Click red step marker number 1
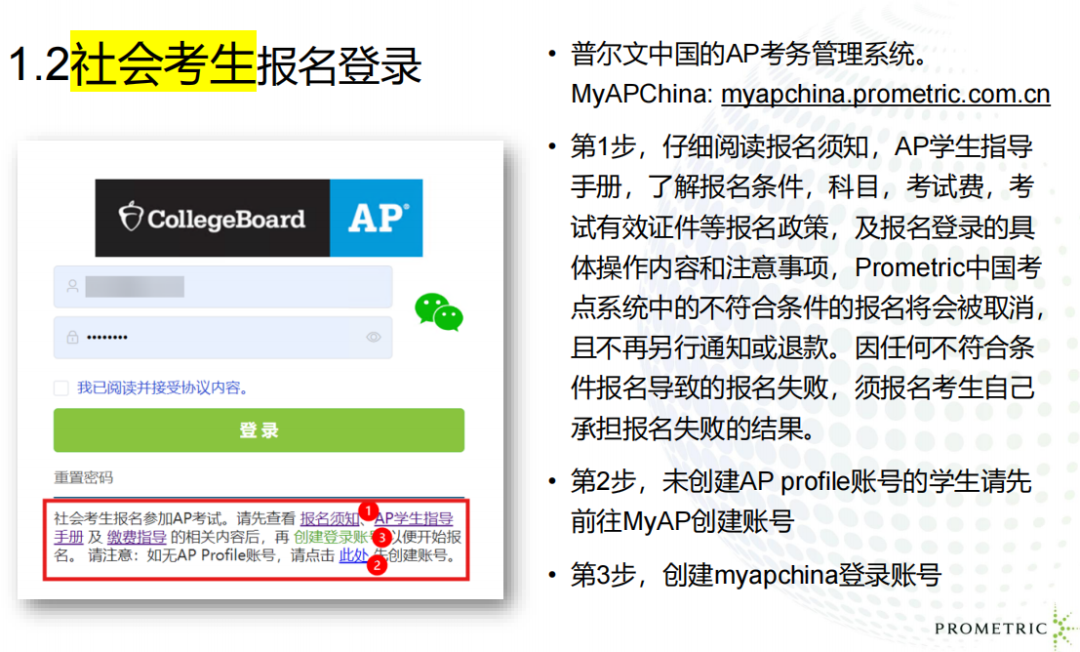Screen dimensions: 1080x652 (367, 510)
